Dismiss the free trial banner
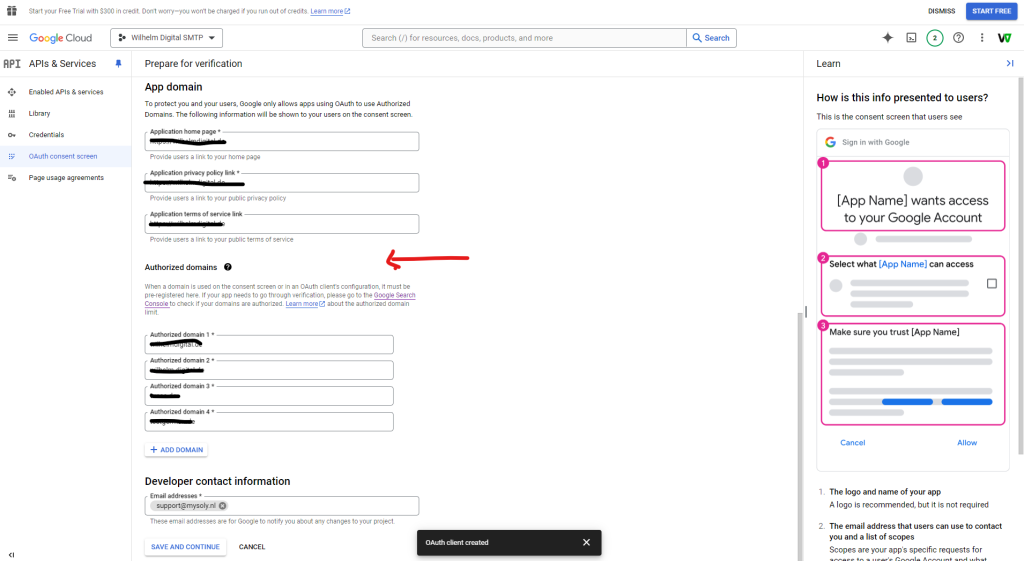Viewport: 1024px width, 561px height. click(x=941, y=11)
